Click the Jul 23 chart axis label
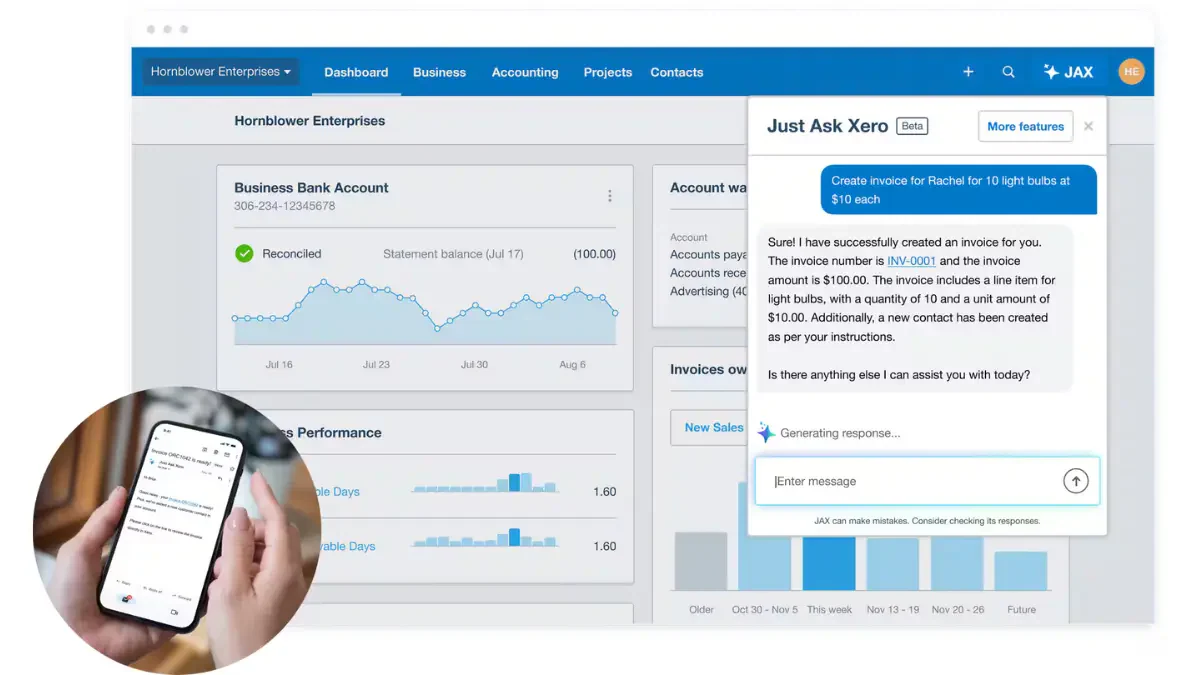This screenshot has height=675, width=1200. click(376, 364)
